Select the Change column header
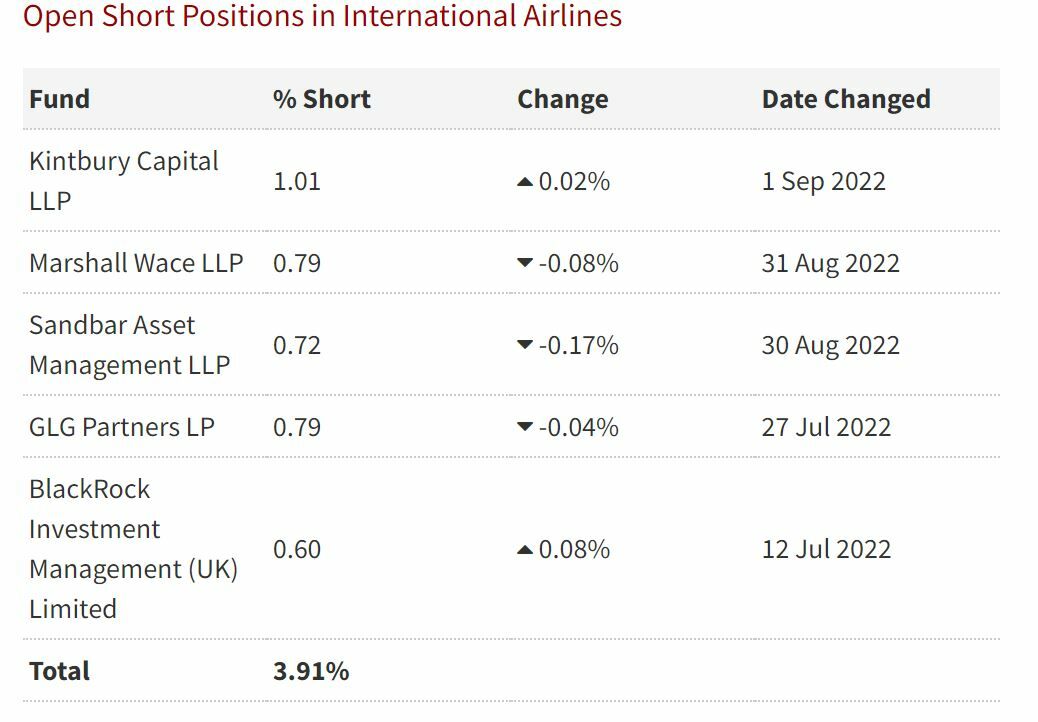 click(x=562, y=99)
